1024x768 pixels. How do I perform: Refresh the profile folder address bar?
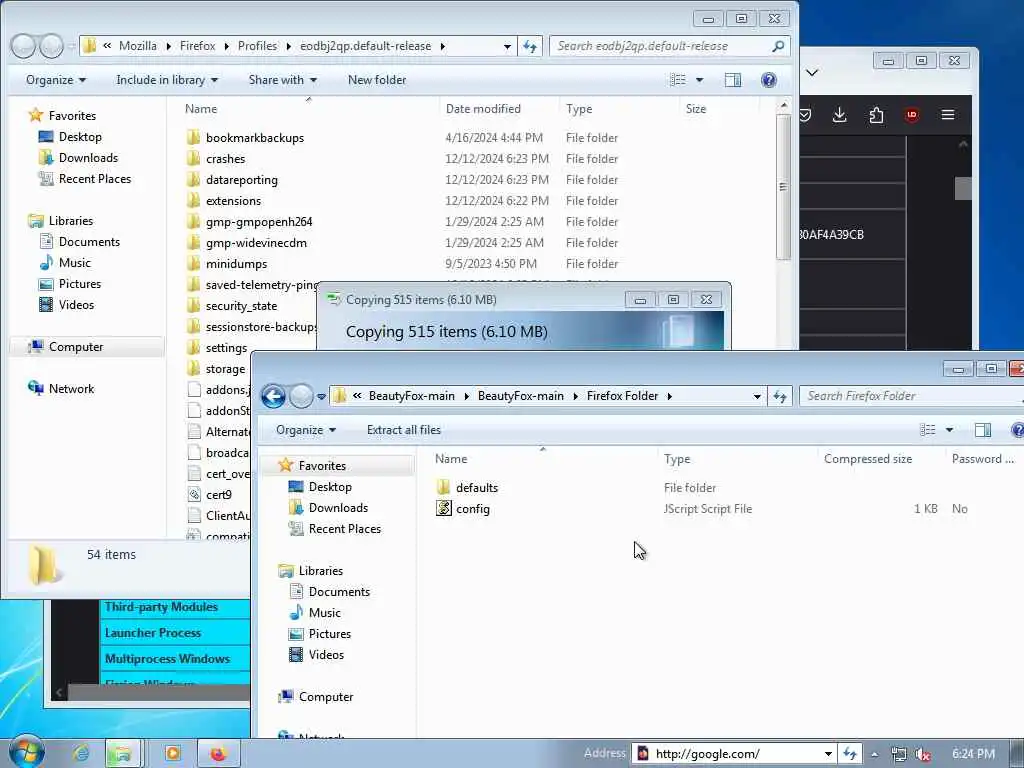[x=530, y=46]
